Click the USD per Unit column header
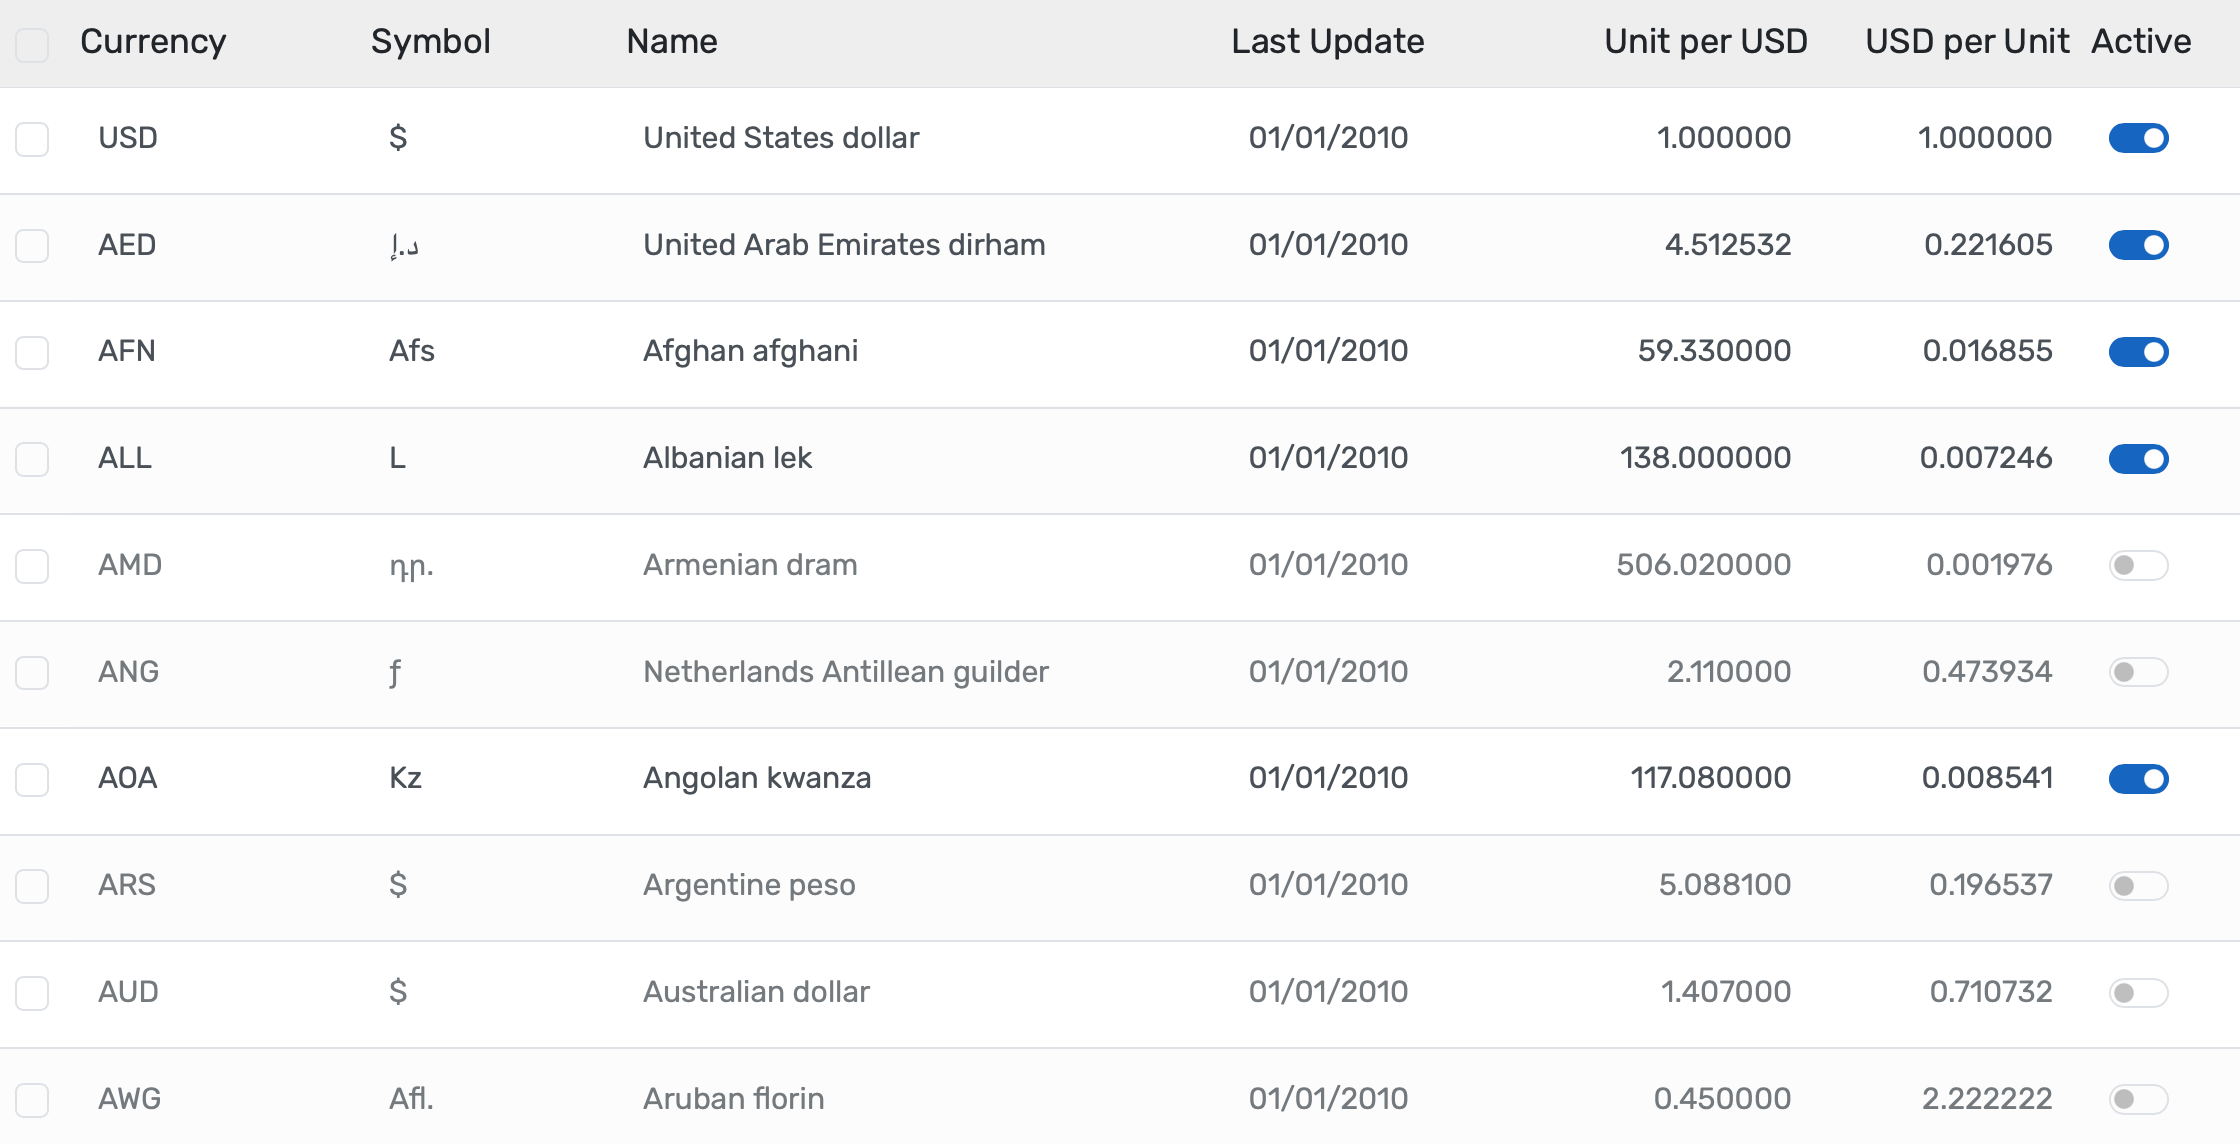The height and width of the screenshot is (1144, 2240). 1967,42
